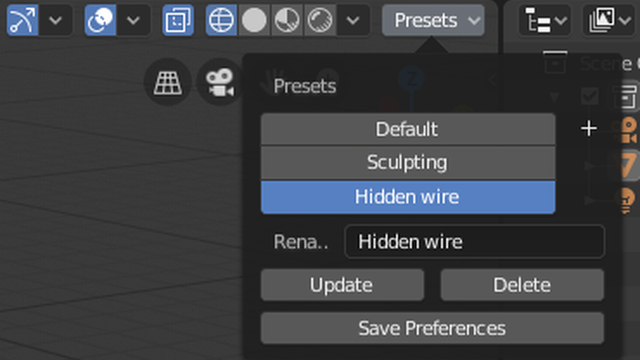The width and height of the screenshot is (640, 360).
Task: Switch to rendered viewport shading
Action: [320, 20]
